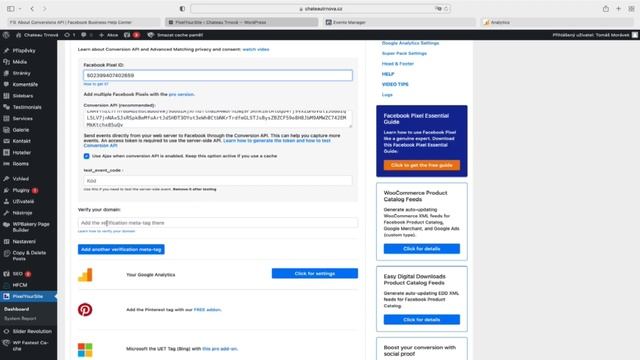
Task: Open Testimonials in the admin menu
Action: point(27,107)
